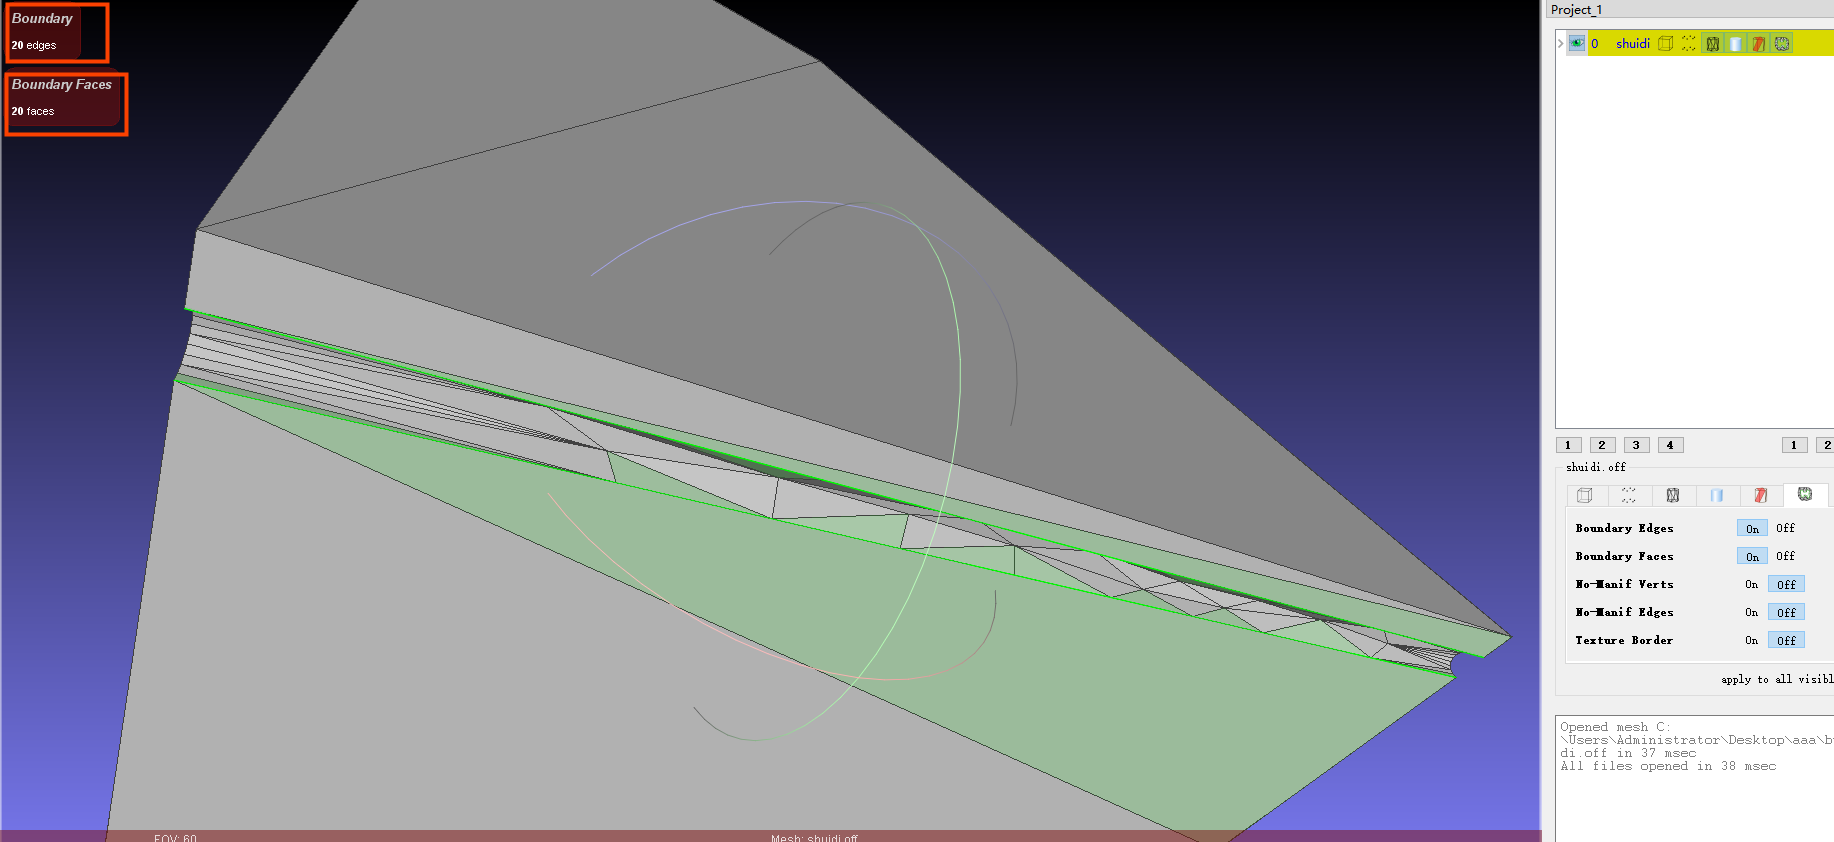Viewport: 1834px width, 842px height.
Task: Click the Project_1 panel title
Action: (x=1576, y=9)
